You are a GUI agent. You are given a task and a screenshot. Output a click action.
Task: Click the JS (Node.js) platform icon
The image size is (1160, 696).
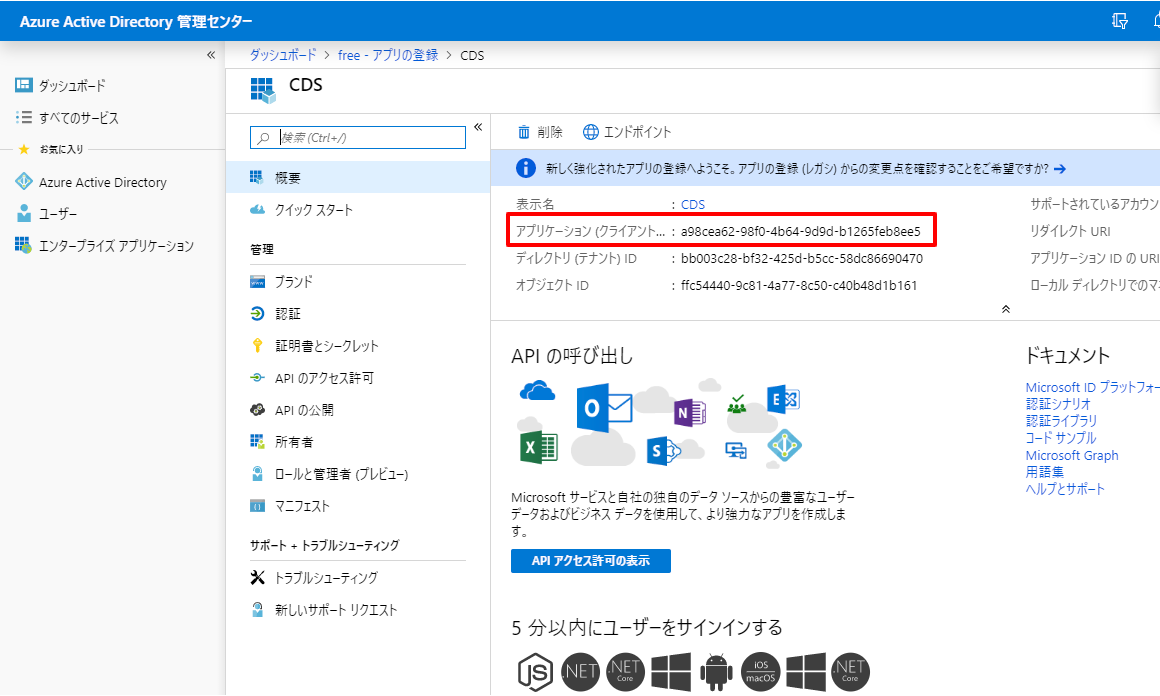(x=535, y=672)
